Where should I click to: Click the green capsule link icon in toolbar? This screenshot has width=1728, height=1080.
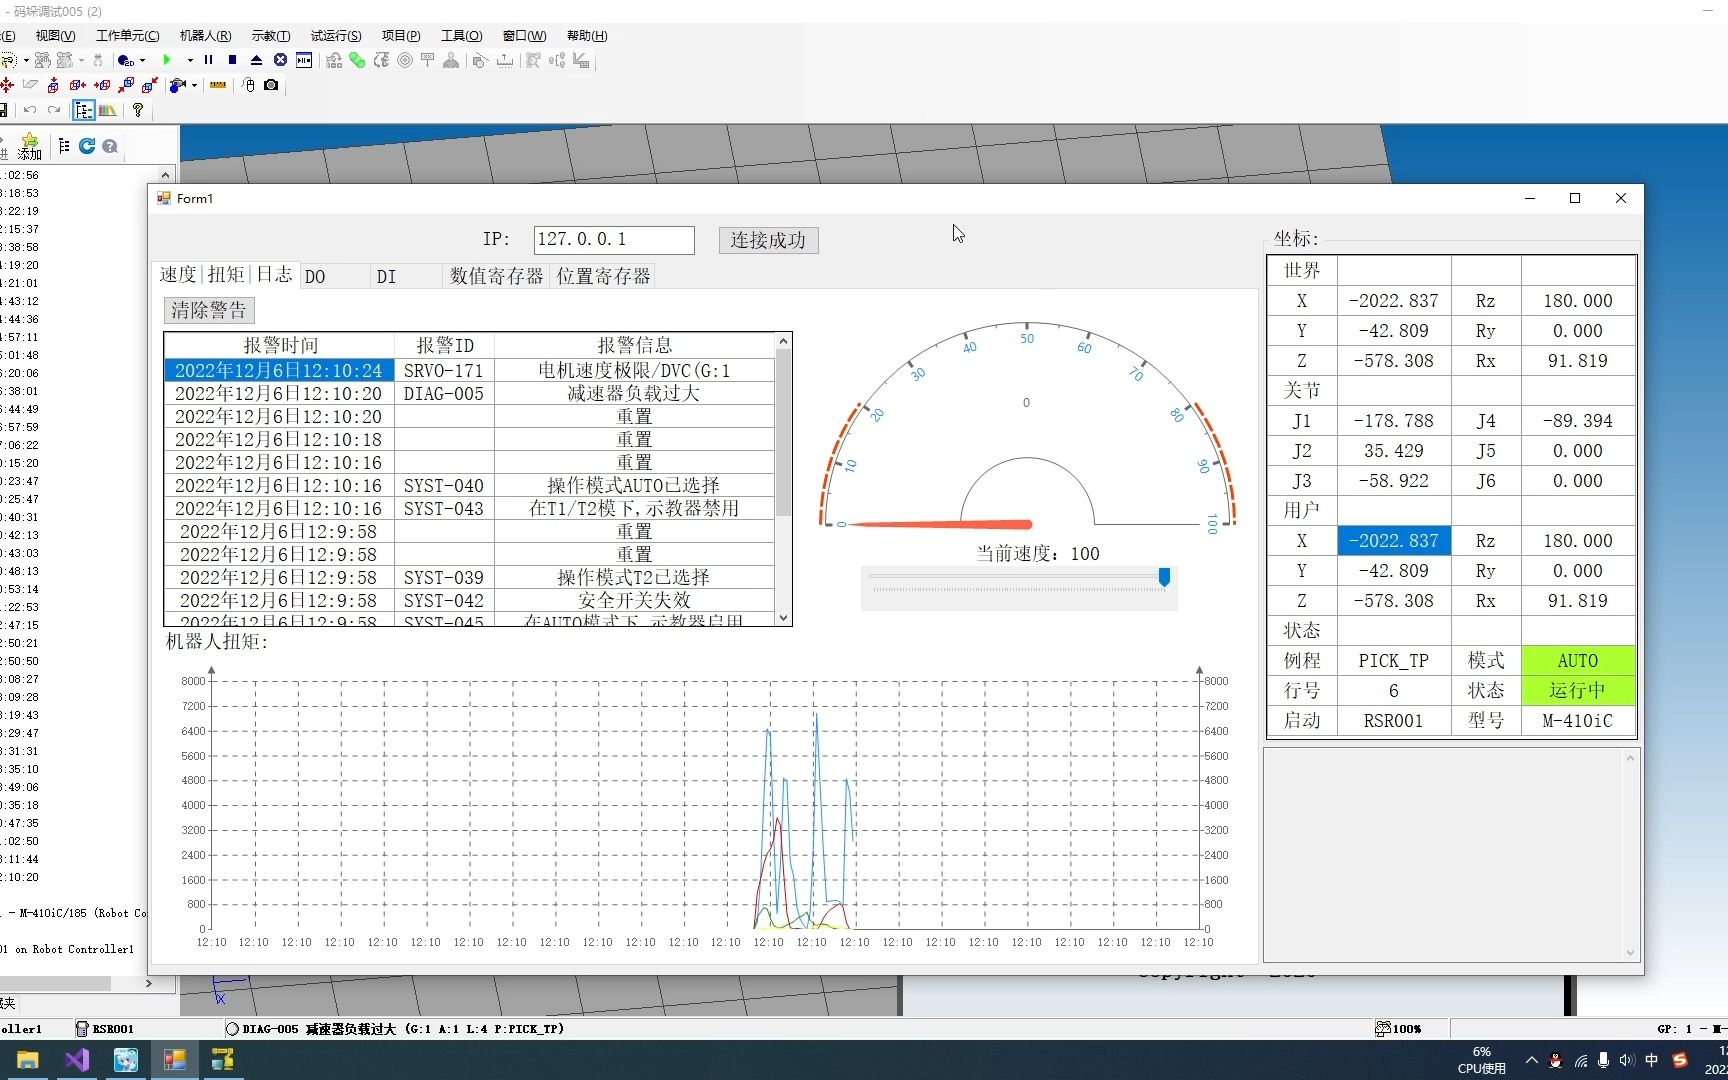click(x=357, y=60)
